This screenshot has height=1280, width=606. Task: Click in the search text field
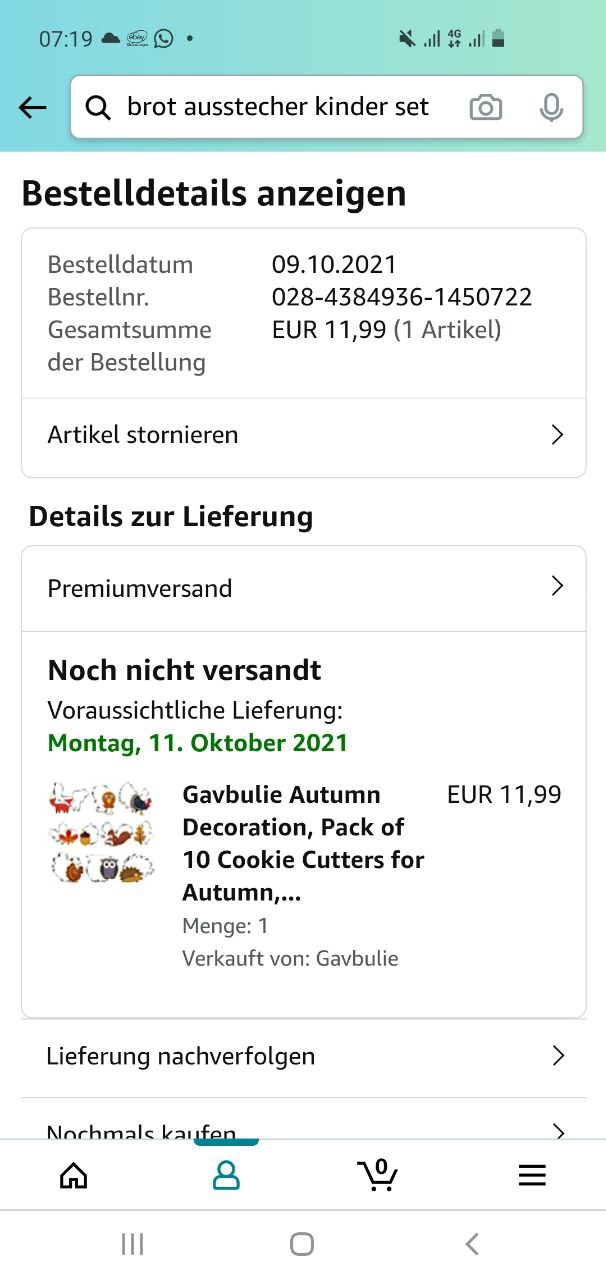click(278, 108)
